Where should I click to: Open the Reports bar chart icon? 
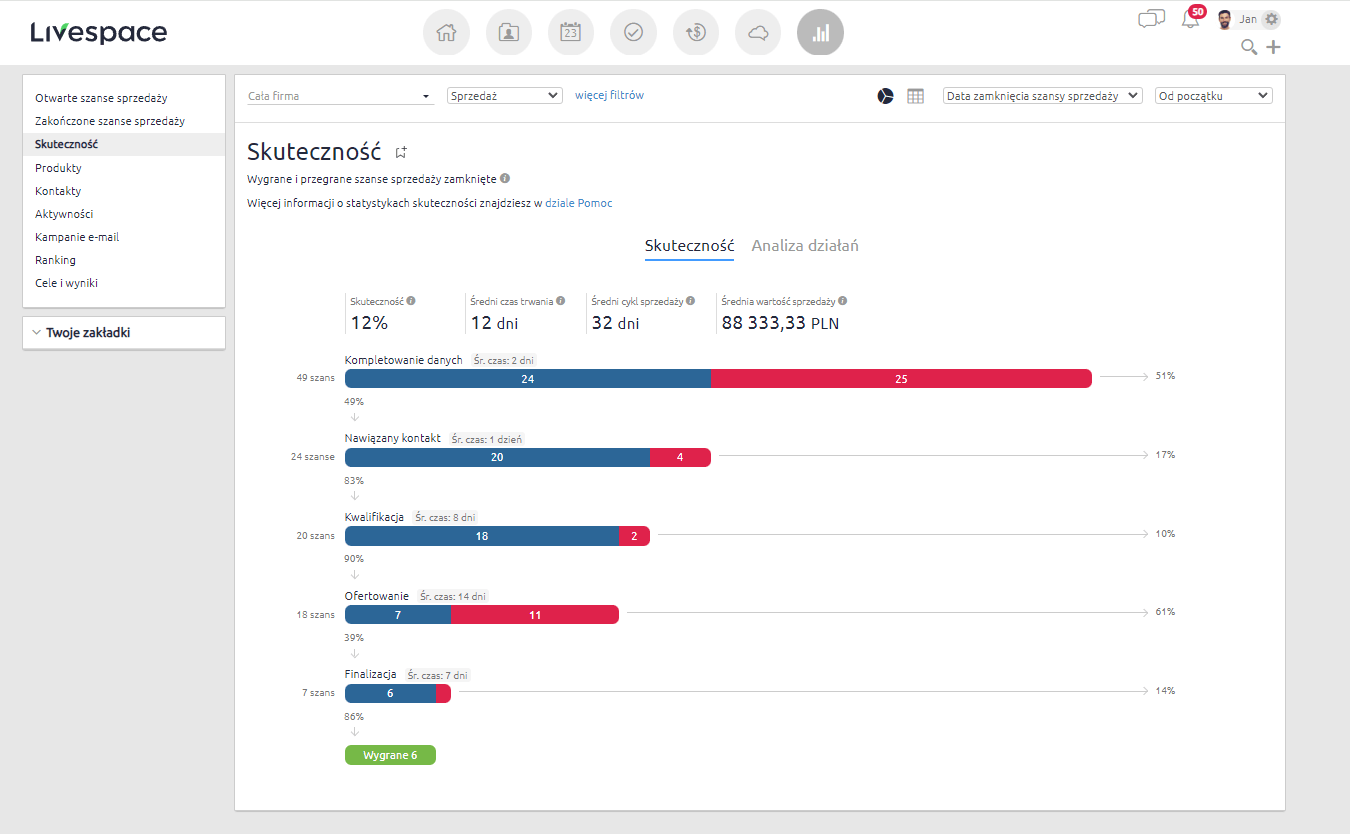[820, 33]
